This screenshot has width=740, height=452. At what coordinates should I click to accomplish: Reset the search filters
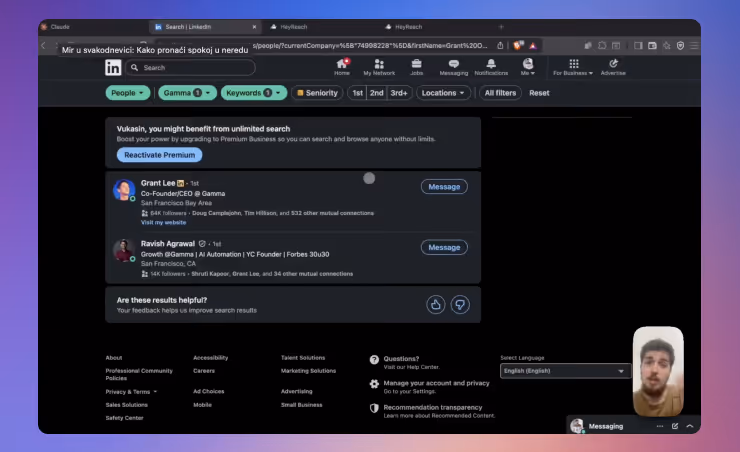click(539, 93)
